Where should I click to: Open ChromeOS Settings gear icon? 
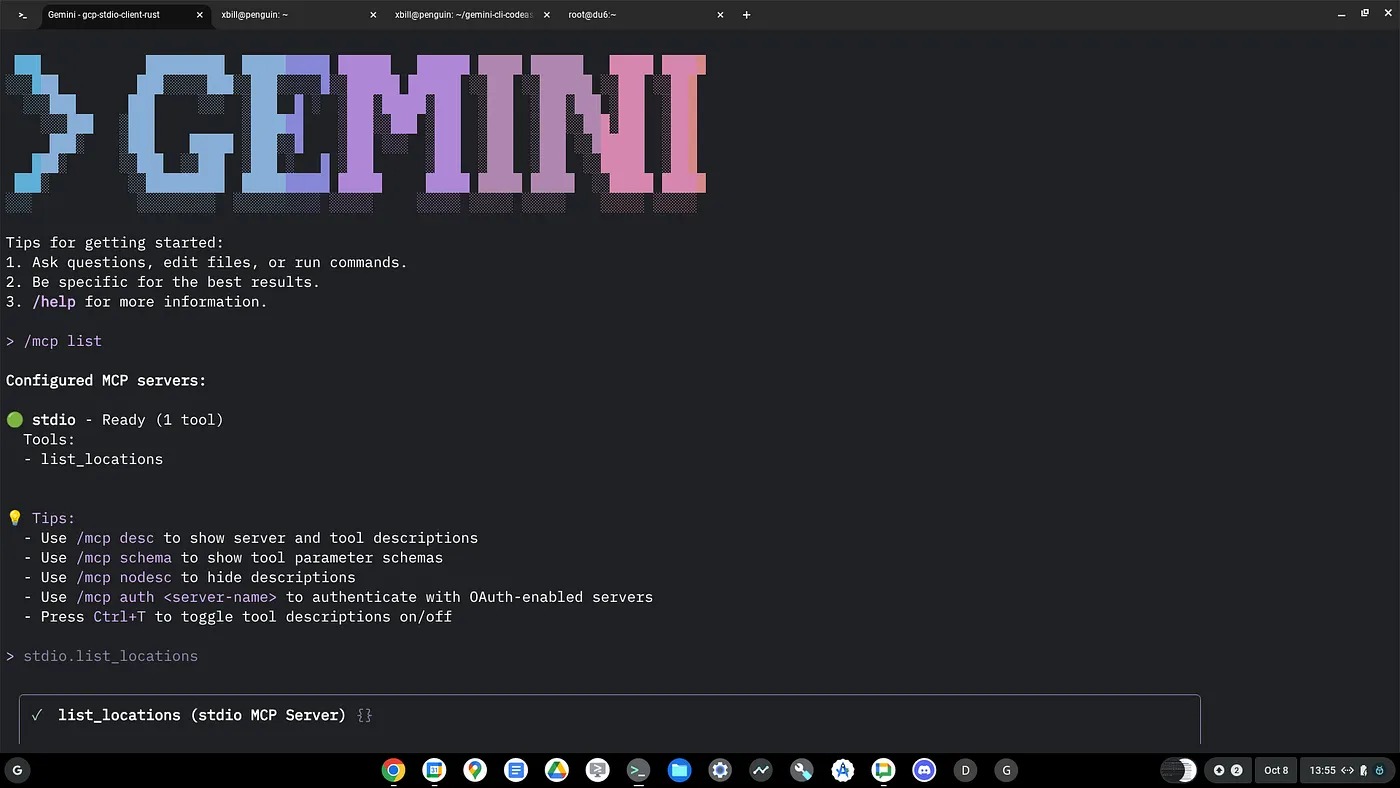pyautogui.click(x=720, y=770)
